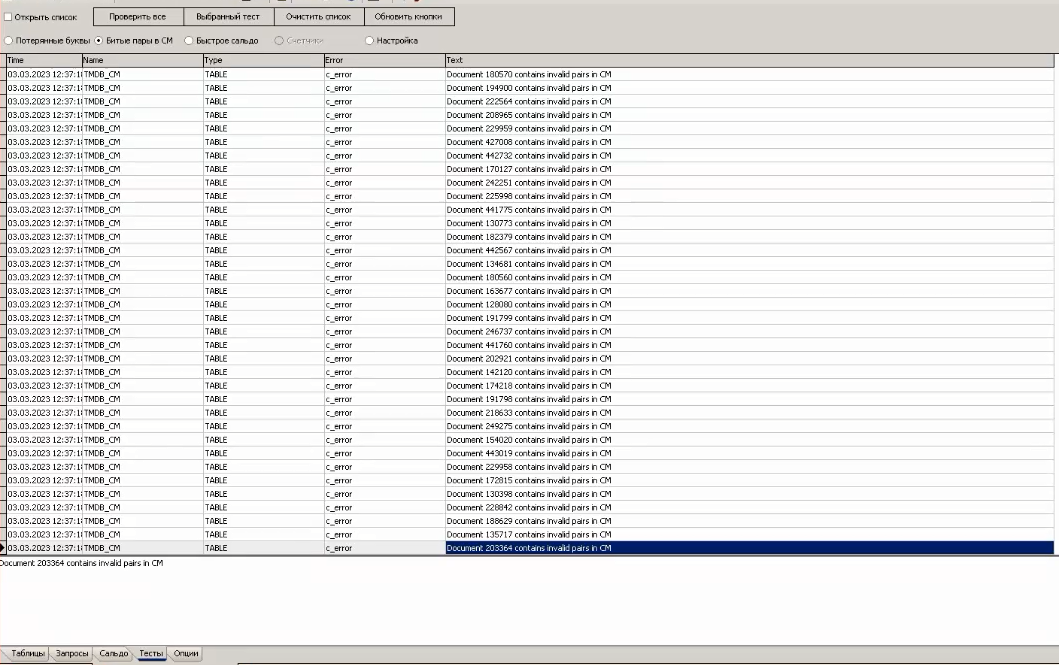Run the 'Выбранный тест' button
Viewport: 1059px width, 665px height.
pyautogui.click(x=228, y=17)
